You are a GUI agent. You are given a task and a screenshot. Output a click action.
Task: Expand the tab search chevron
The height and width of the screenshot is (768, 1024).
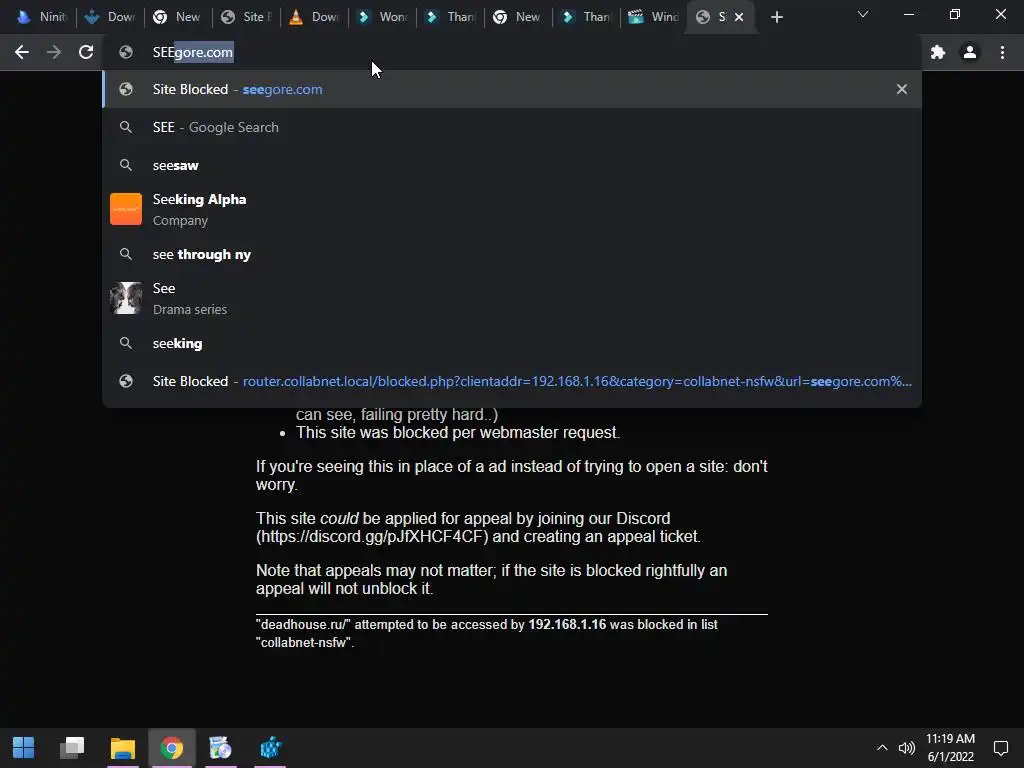[863, 14]
